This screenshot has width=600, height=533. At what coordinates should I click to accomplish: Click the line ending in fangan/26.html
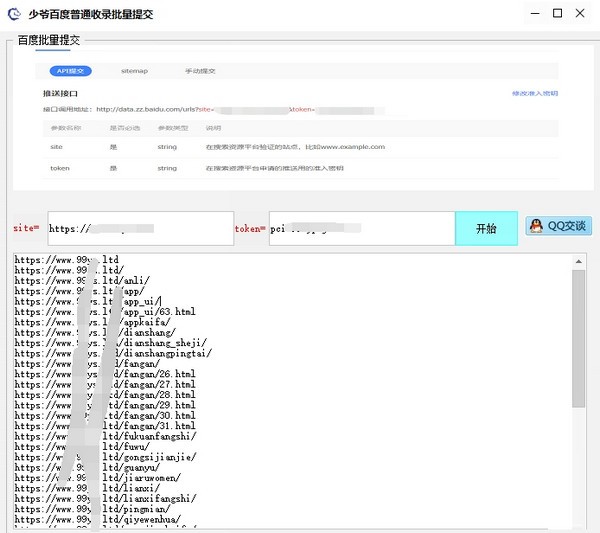click(105, 373)
